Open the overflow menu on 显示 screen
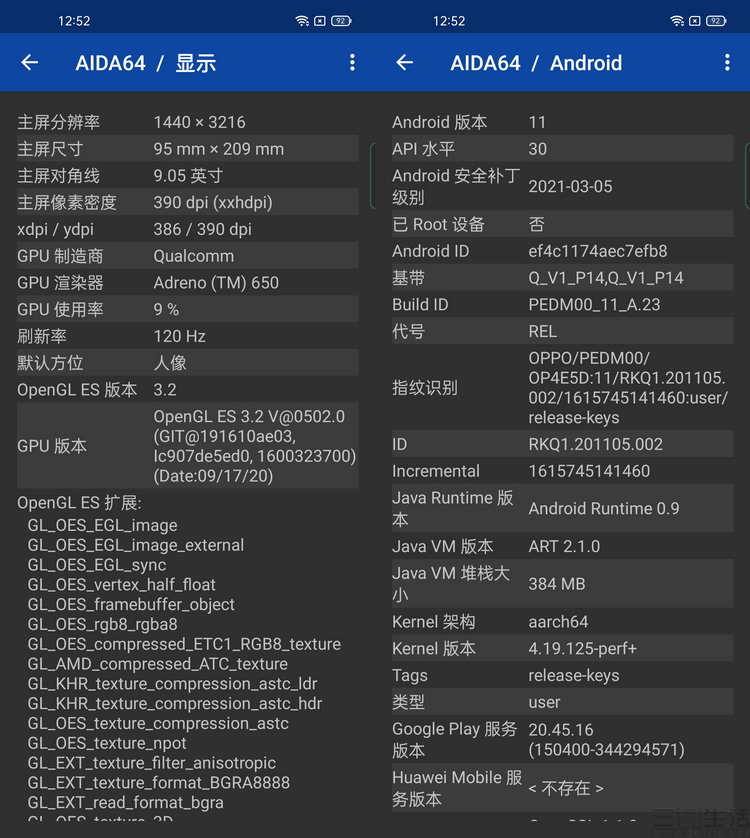750x838 pixels. [352, 63]
